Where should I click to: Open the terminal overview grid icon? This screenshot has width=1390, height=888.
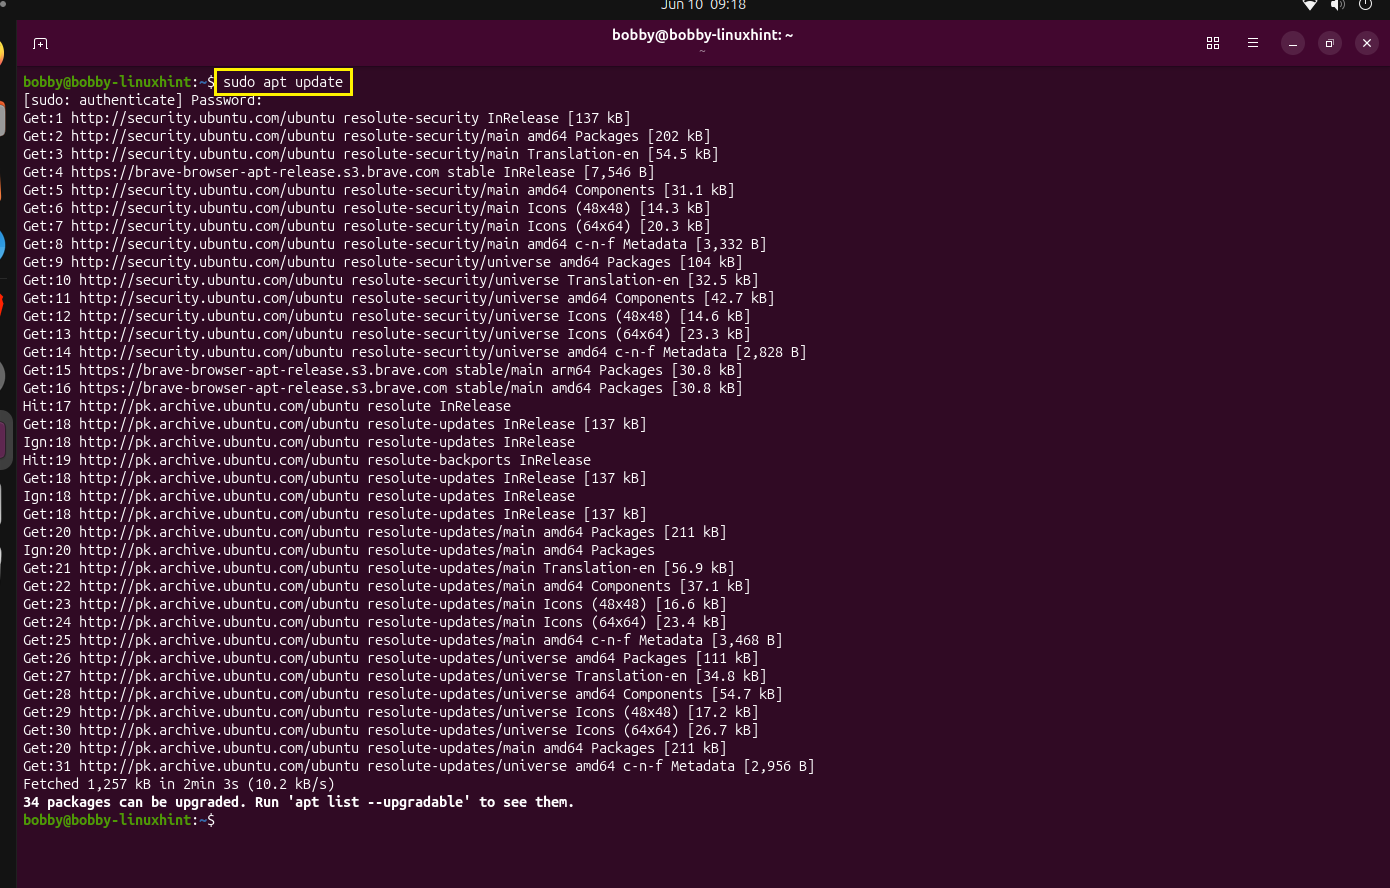(1213, 43)
